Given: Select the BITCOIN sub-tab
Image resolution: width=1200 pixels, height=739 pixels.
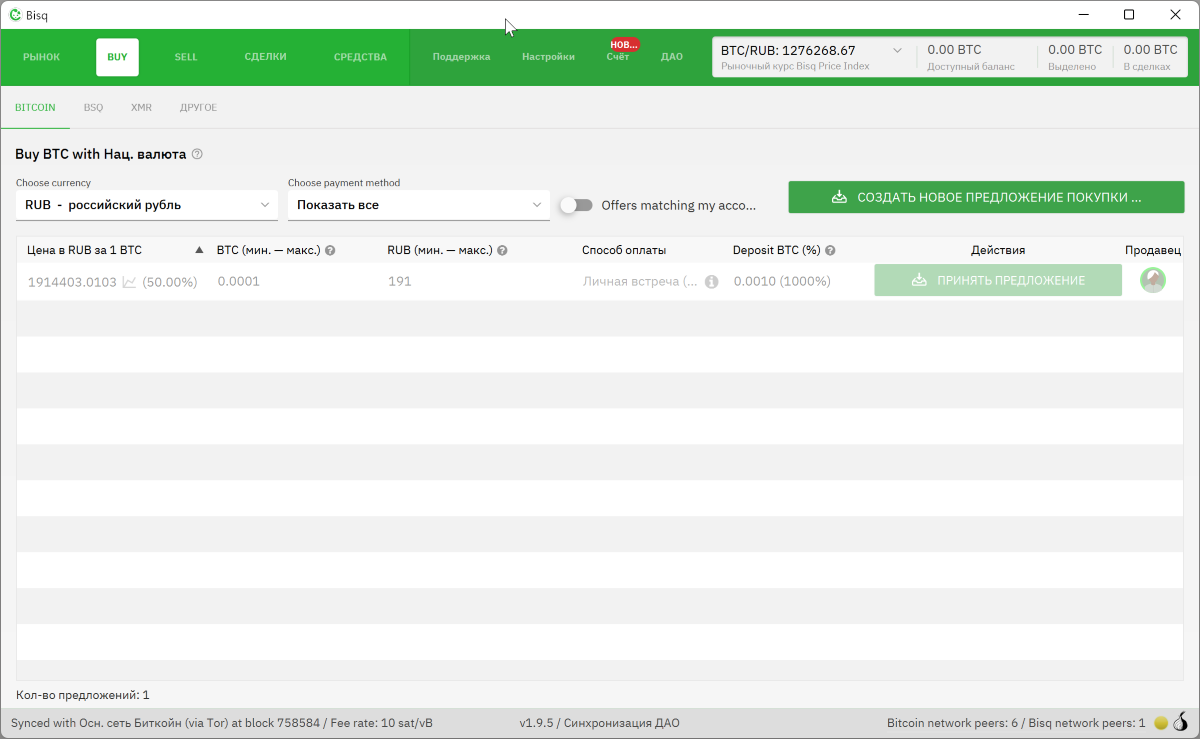Looking at the screenshot, I should 35,107.
